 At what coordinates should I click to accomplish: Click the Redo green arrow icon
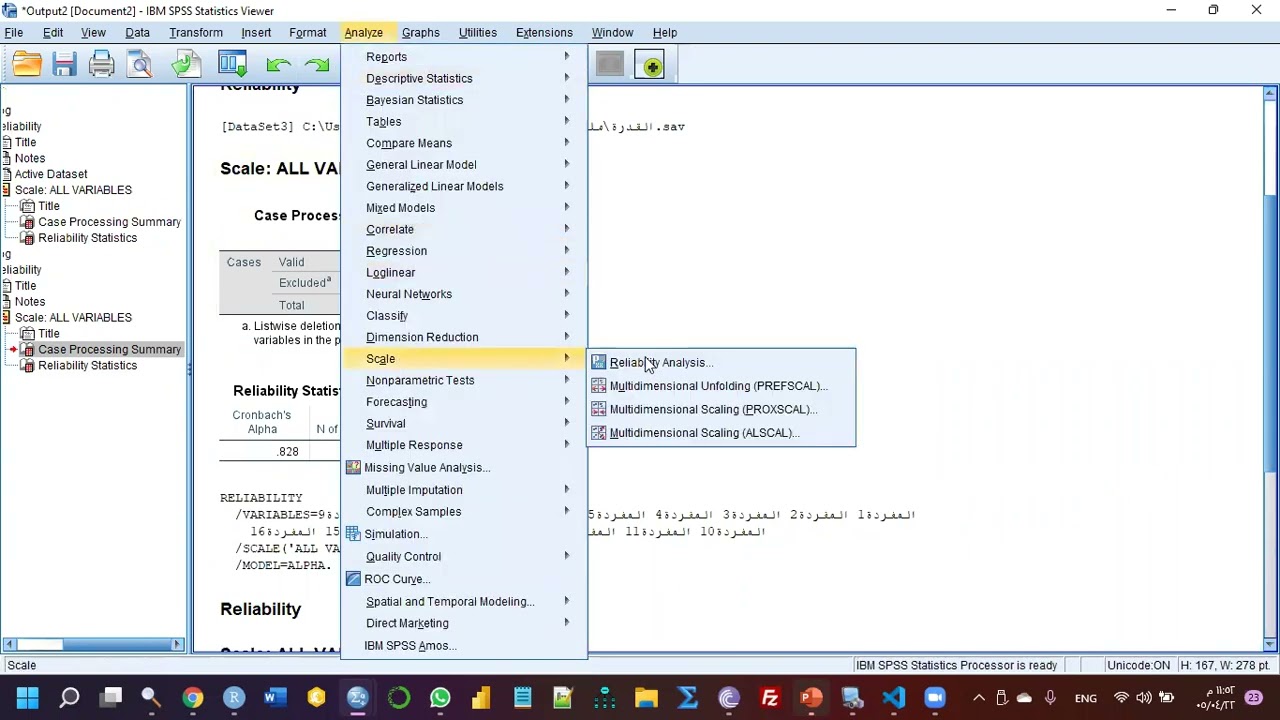pyautogui.click(x=317, y=66)
